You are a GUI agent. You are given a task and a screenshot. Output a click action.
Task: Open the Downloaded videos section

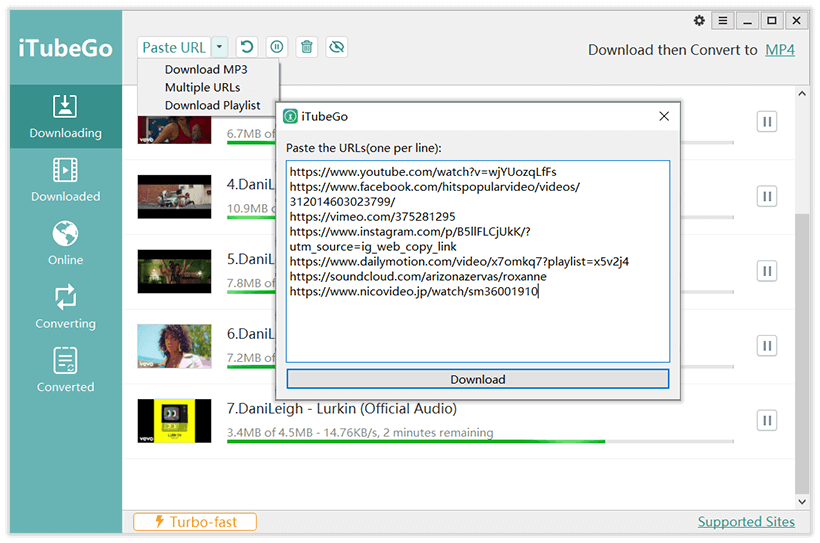tap(65, 180)
